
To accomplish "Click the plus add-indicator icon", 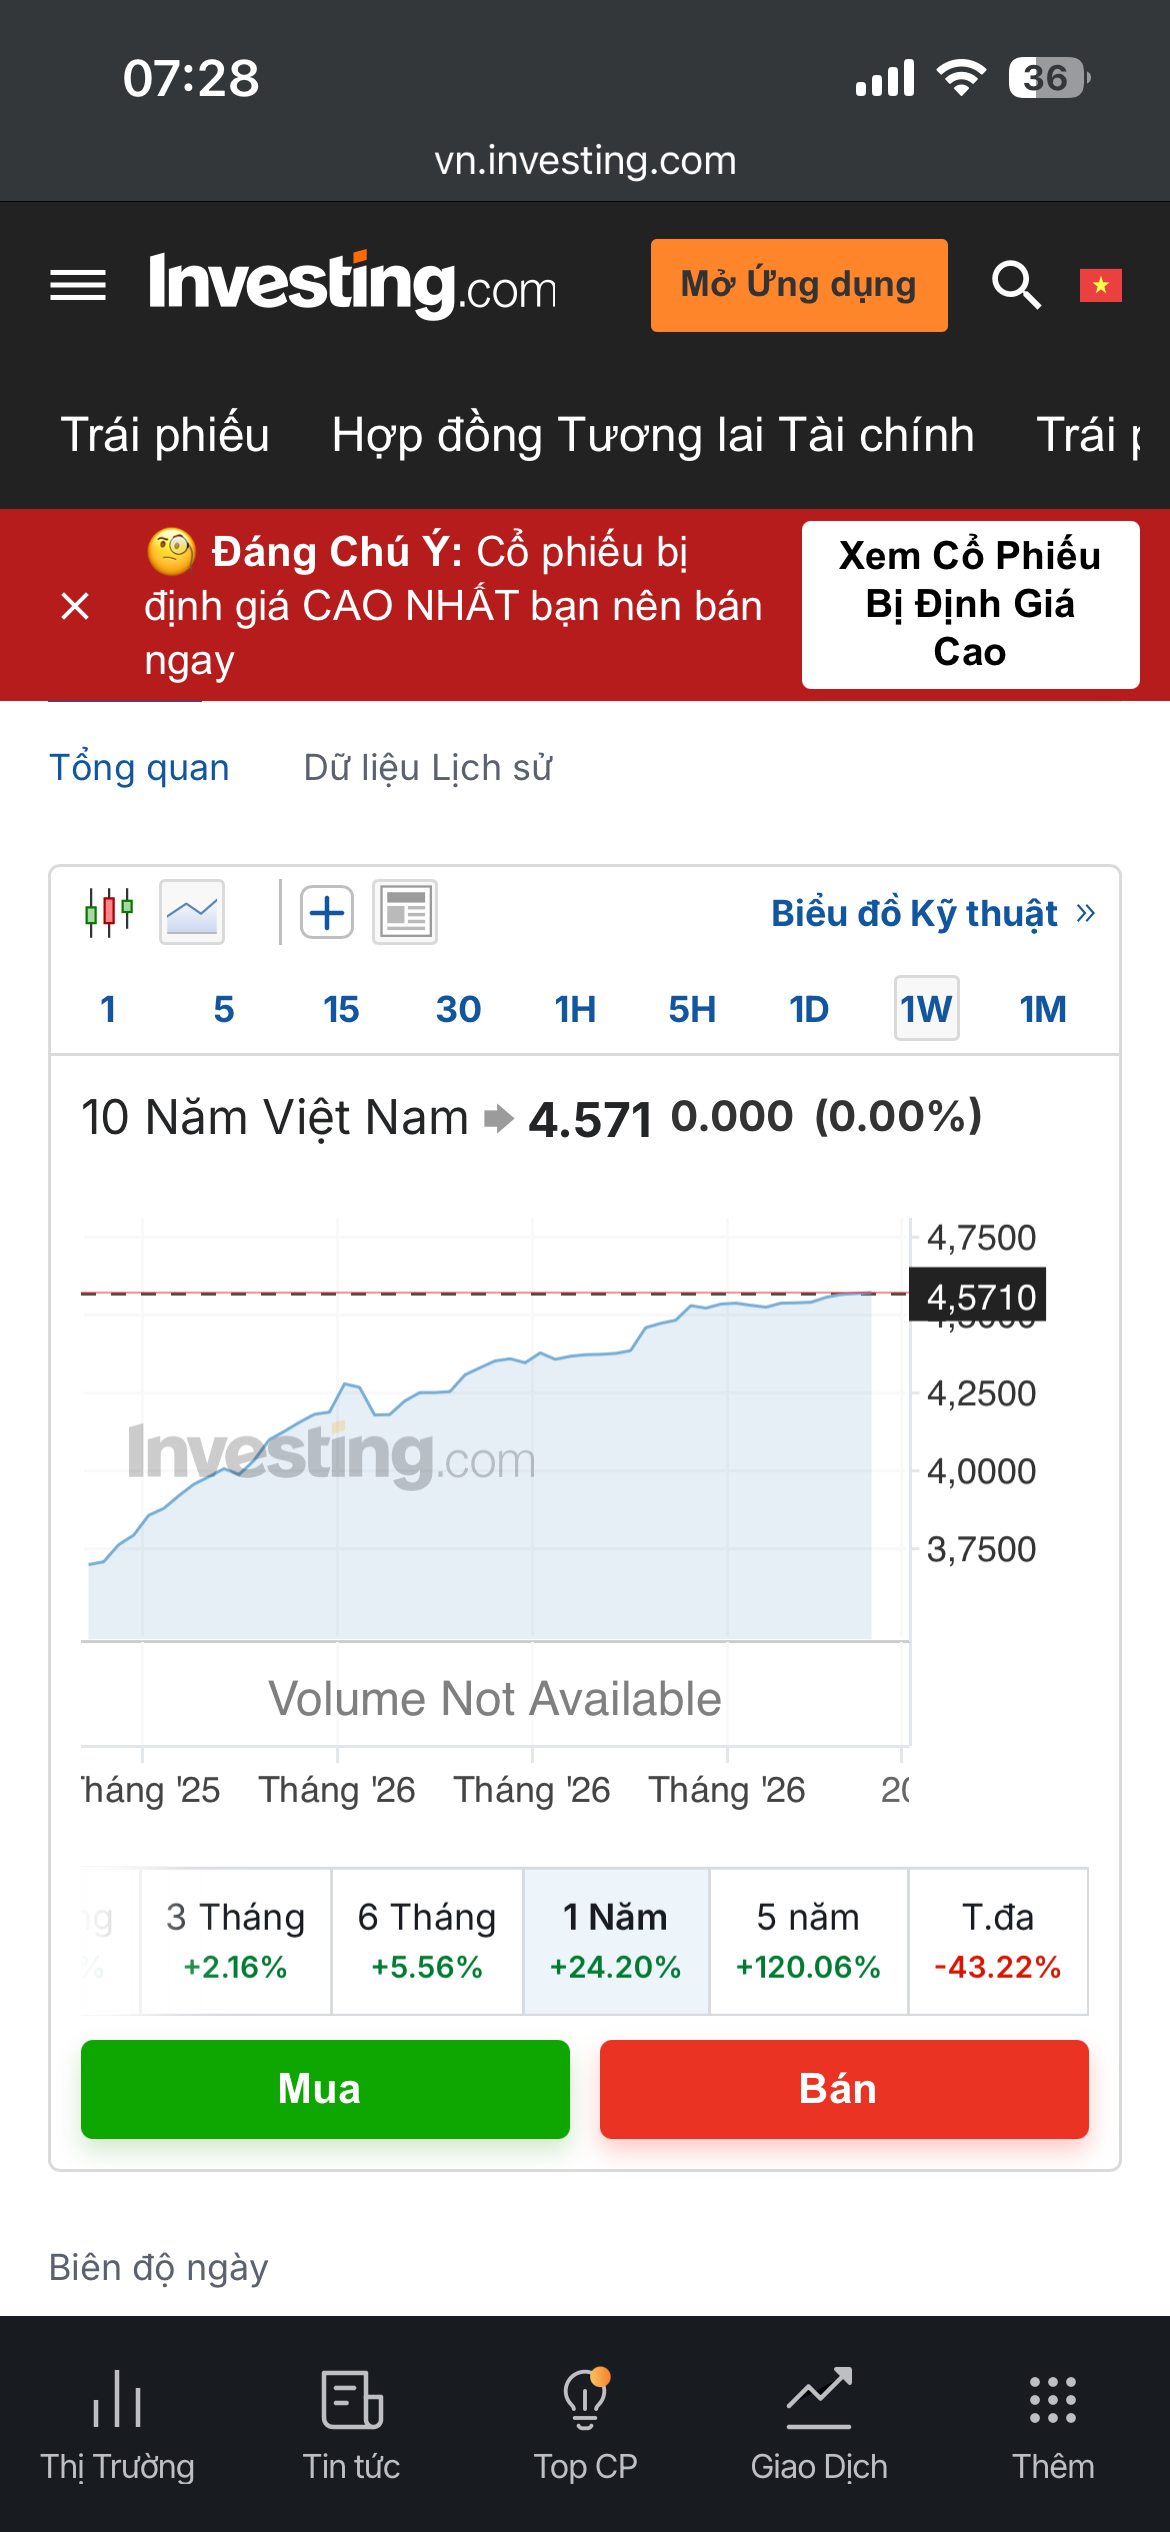I will click(327, 912).
